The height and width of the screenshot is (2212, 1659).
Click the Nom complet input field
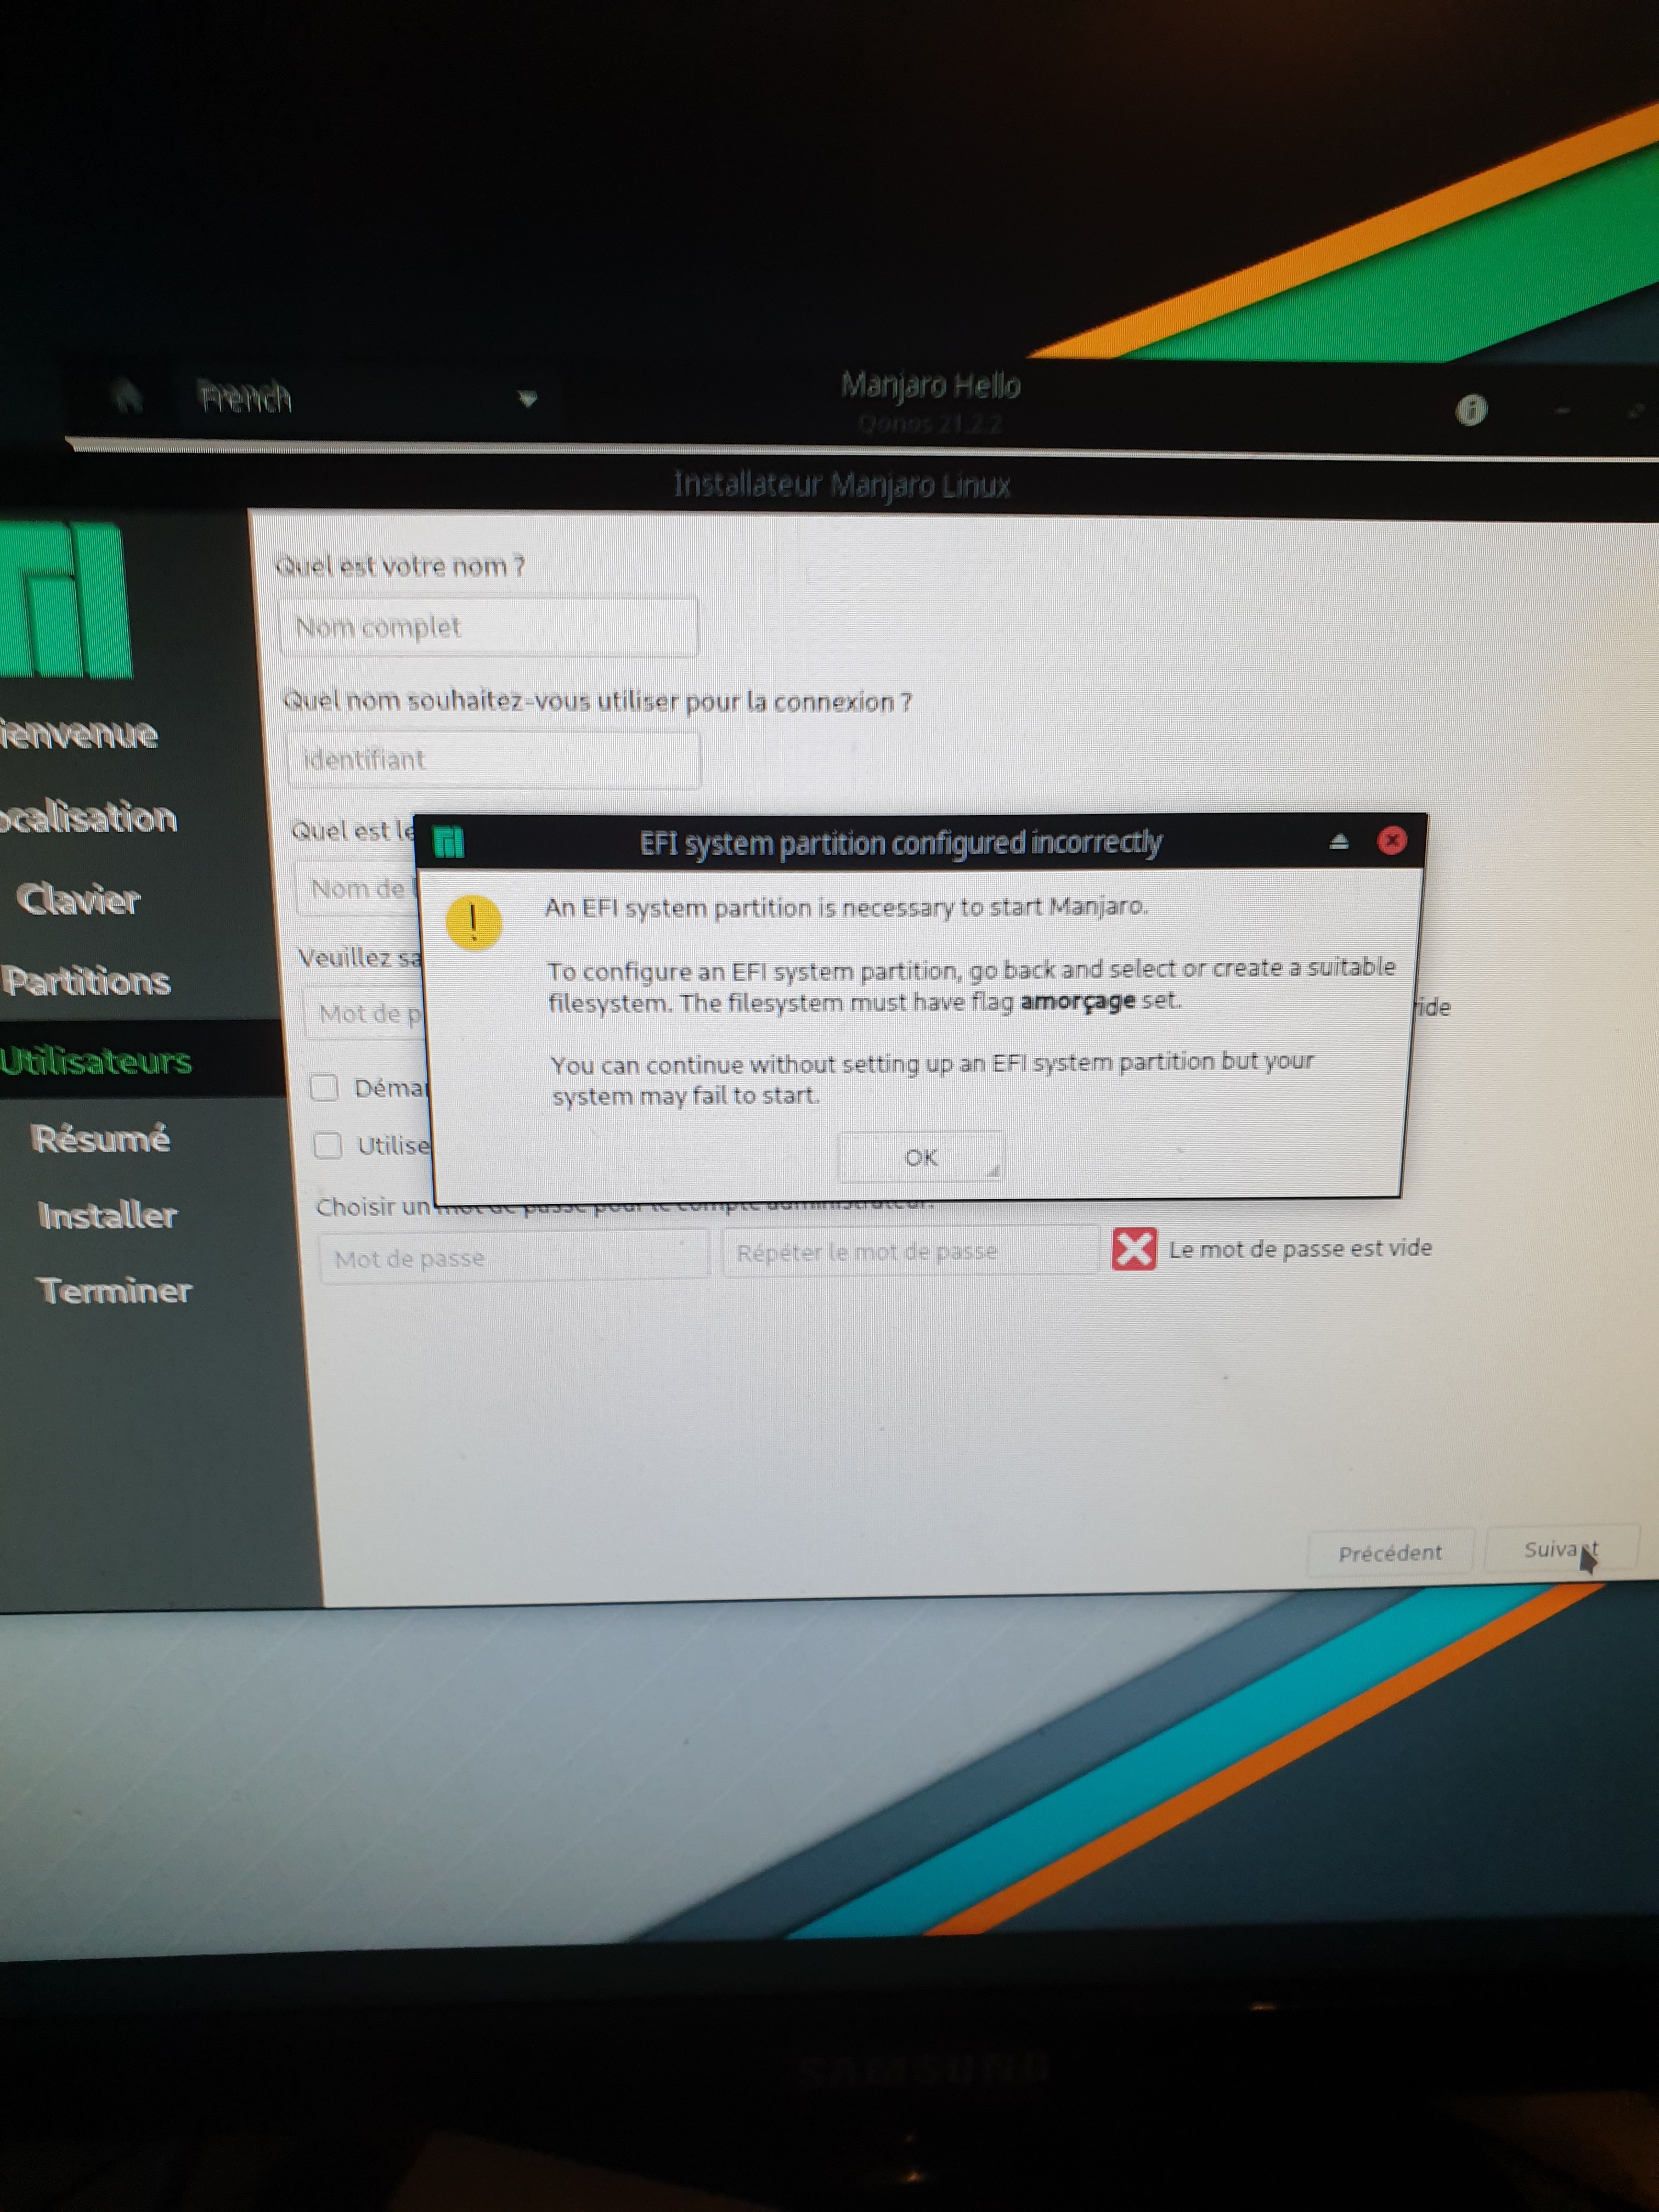point(488,627)
